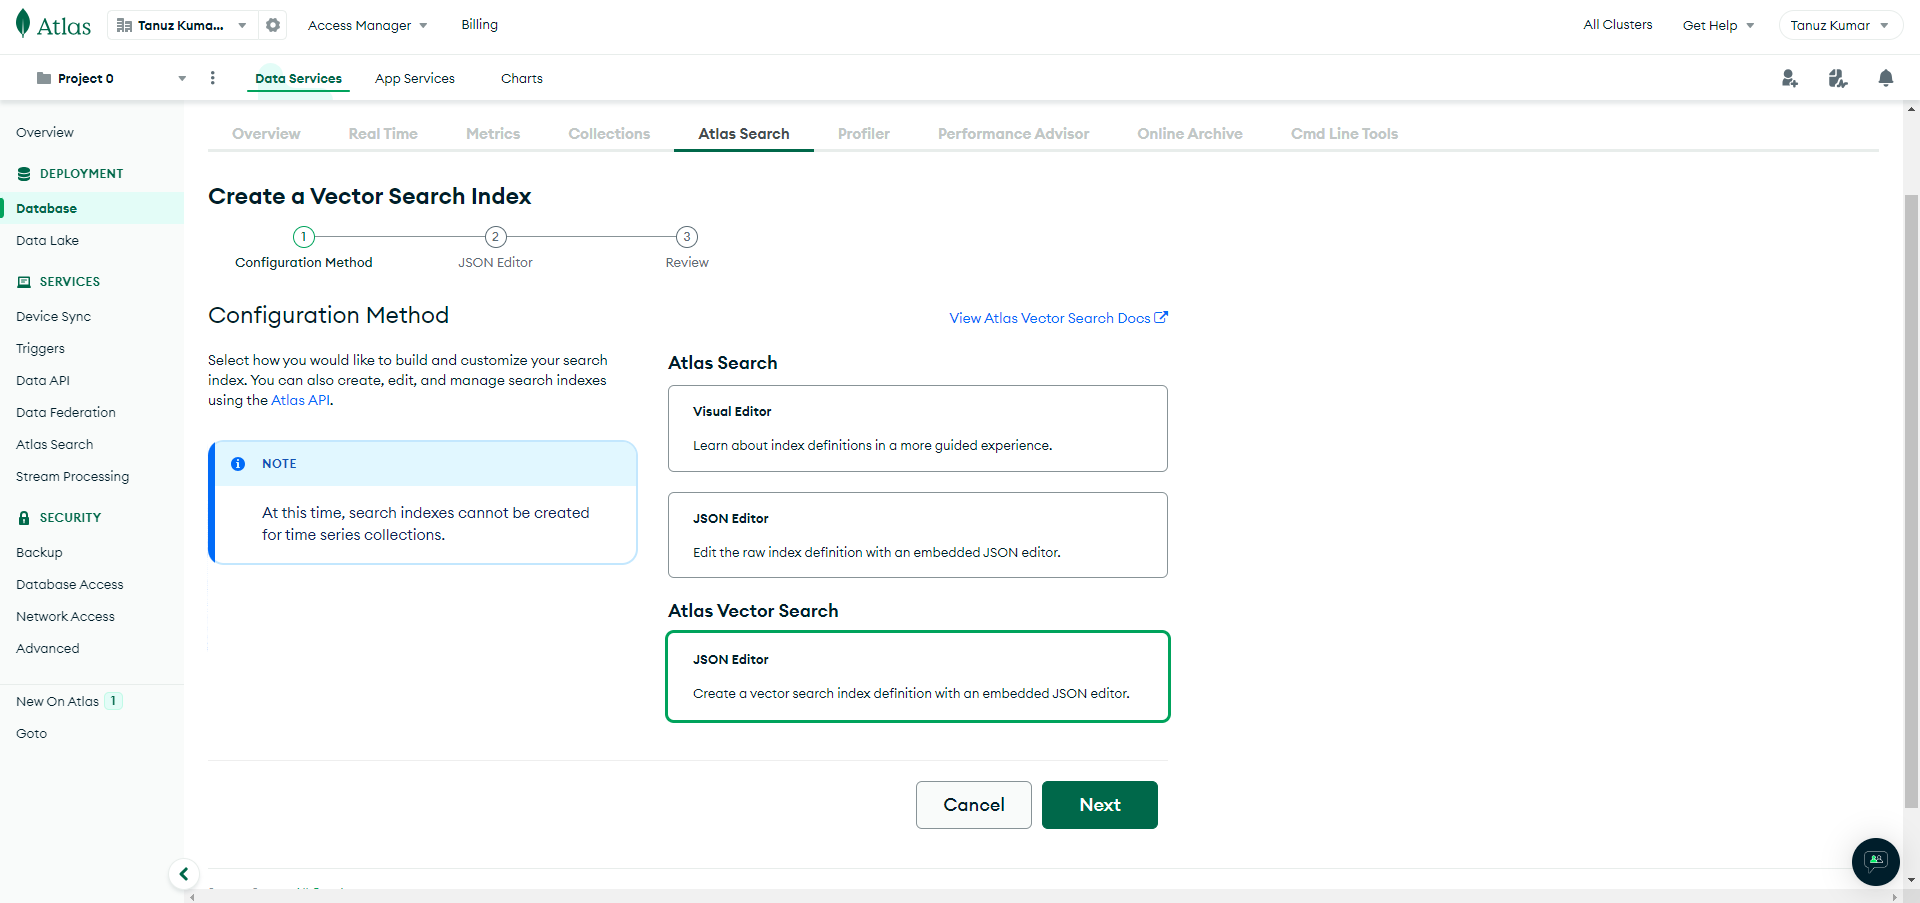Click the invite user icon in the toolbar

[1790, 77]
